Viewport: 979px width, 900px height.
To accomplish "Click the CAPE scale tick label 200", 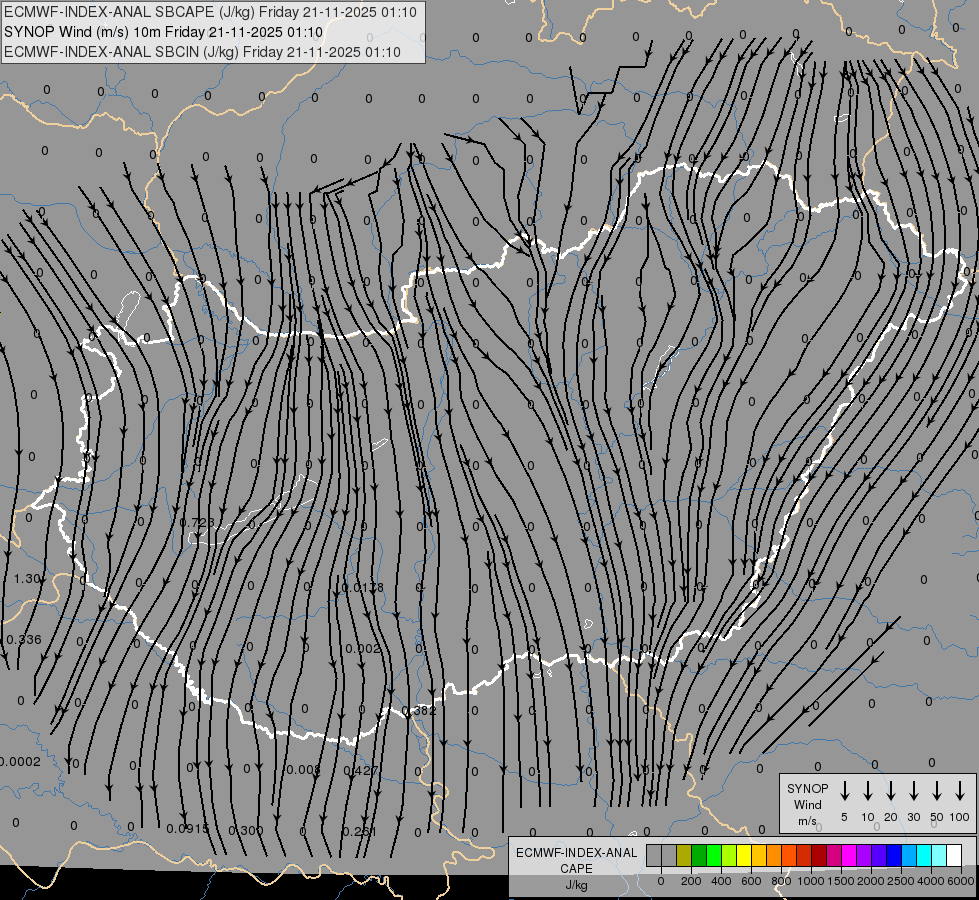I will (x=691, y=881).
